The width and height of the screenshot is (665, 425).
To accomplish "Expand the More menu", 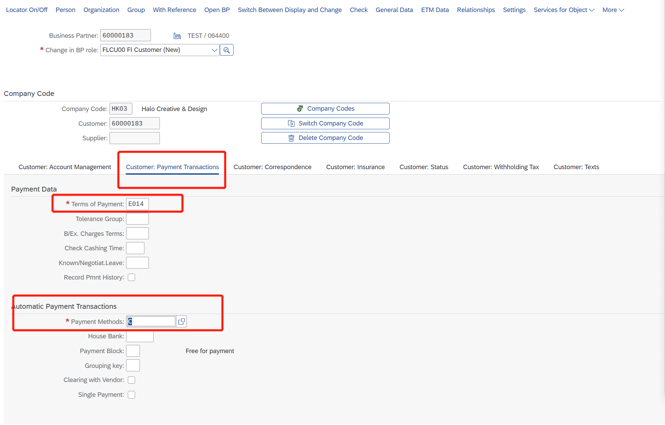I will point(613,10).
